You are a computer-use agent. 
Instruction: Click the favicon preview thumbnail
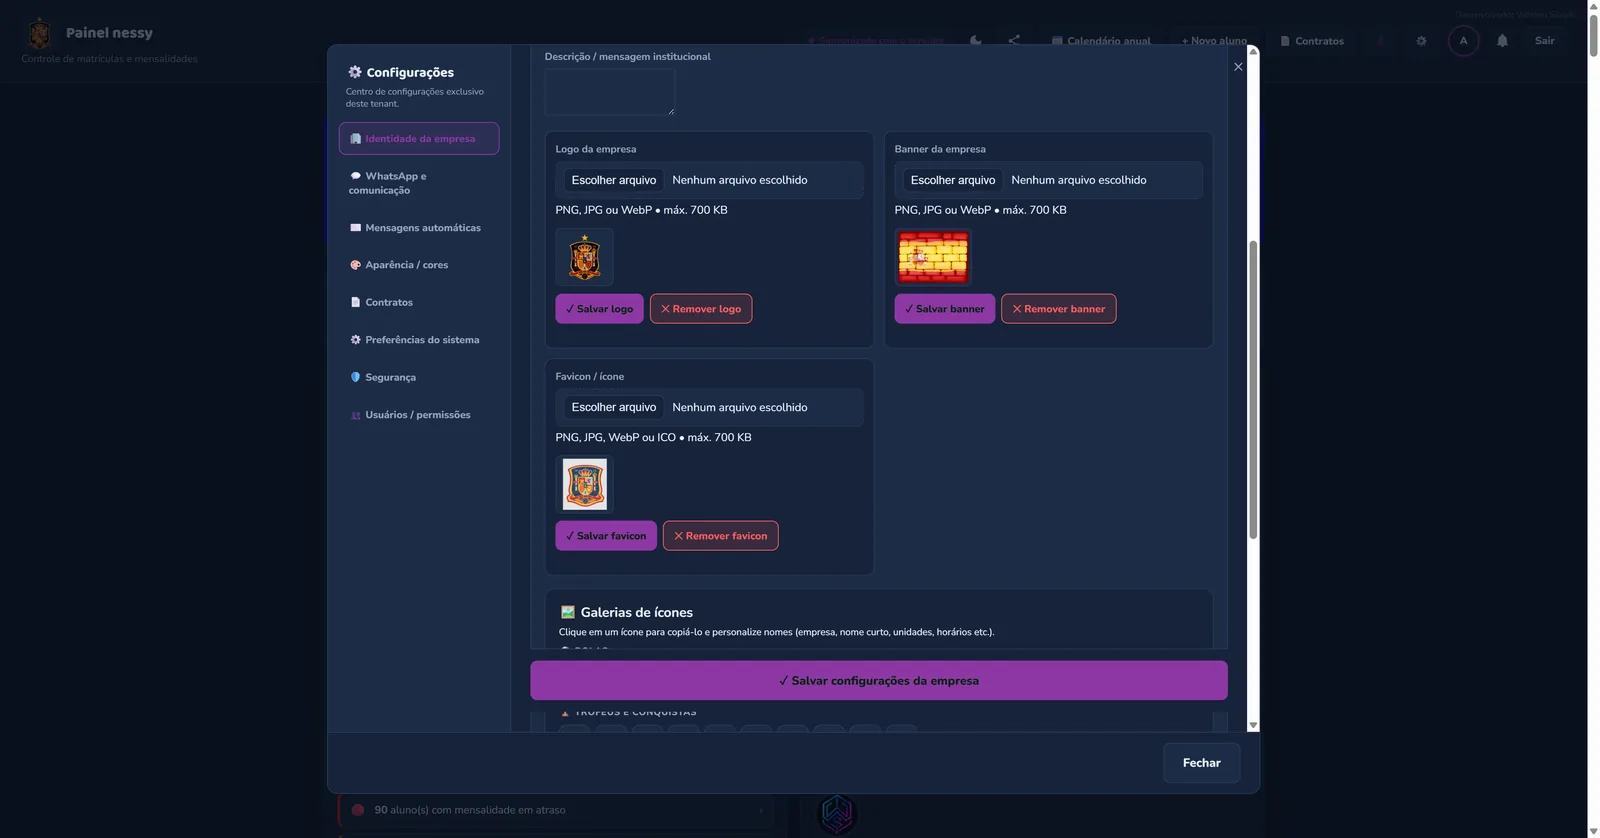point(585,484)
